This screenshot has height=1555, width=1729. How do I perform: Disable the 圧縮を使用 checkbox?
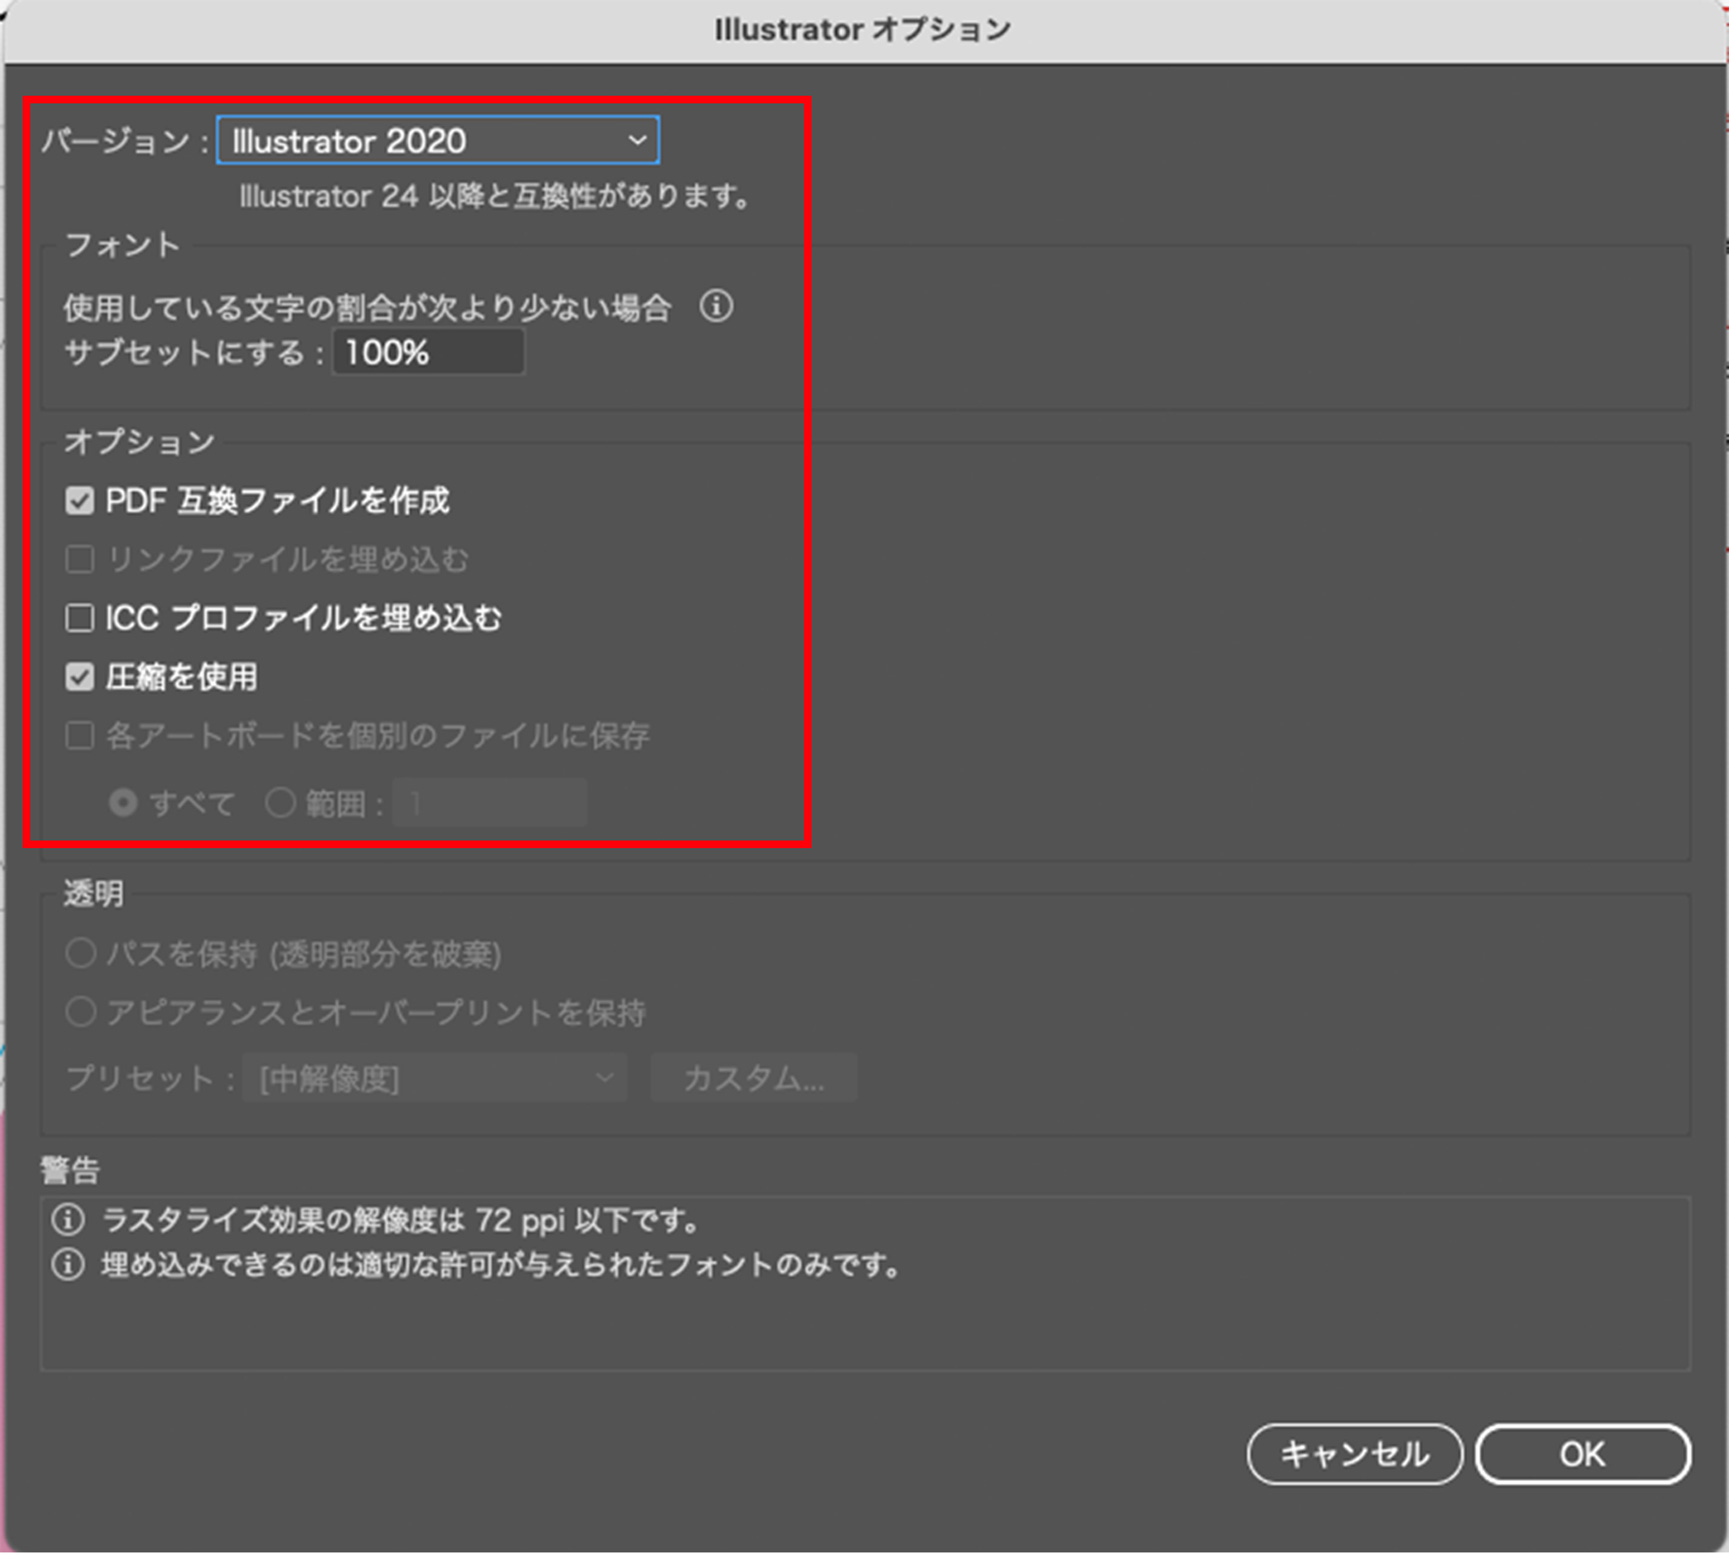(x=80, y=676)
